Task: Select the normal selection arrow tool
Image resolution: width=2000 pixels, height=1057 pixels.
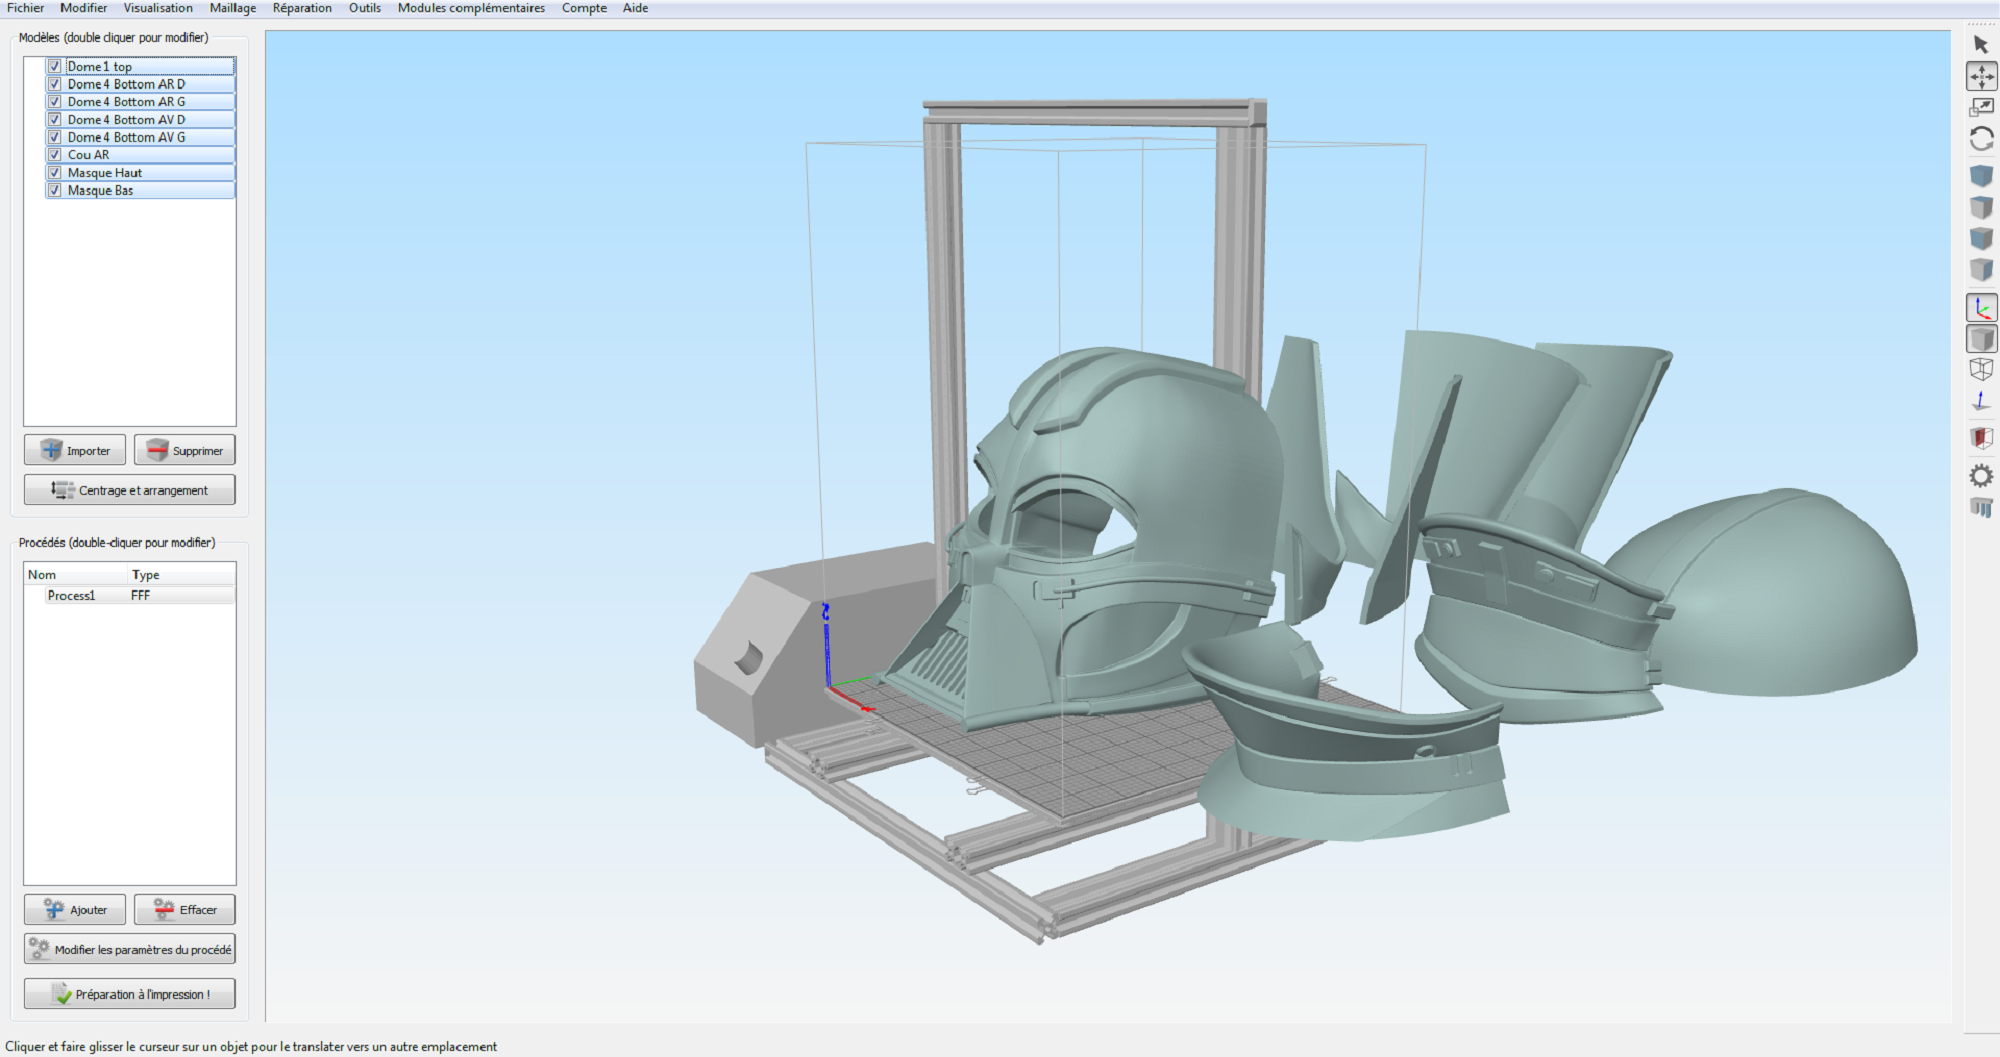Action: click(x=1981, y=45)
